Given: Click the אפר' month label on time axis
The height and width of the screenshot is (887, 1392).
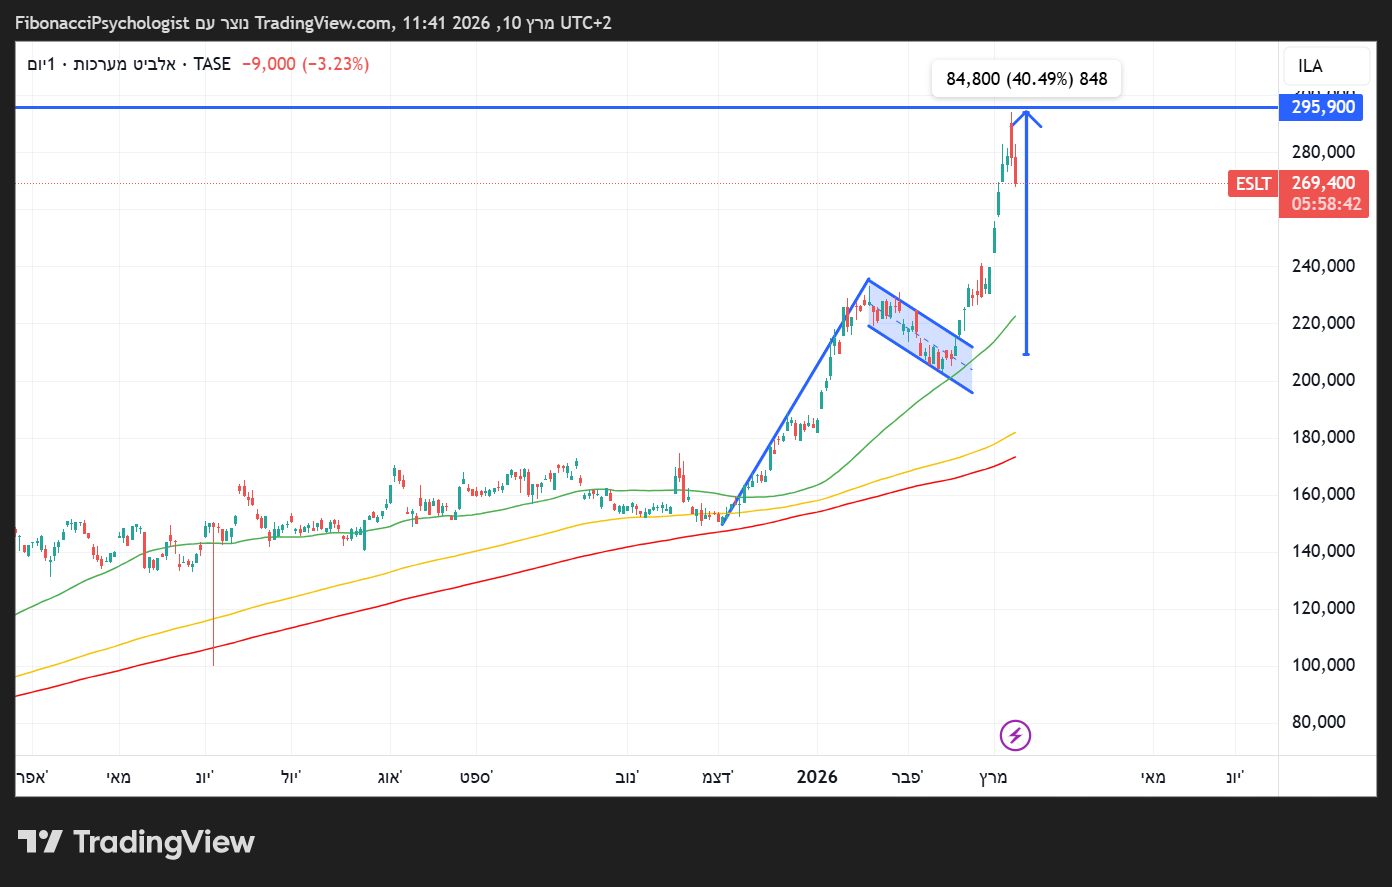Looking at the screenshot, I should click(x=32, y=777).
